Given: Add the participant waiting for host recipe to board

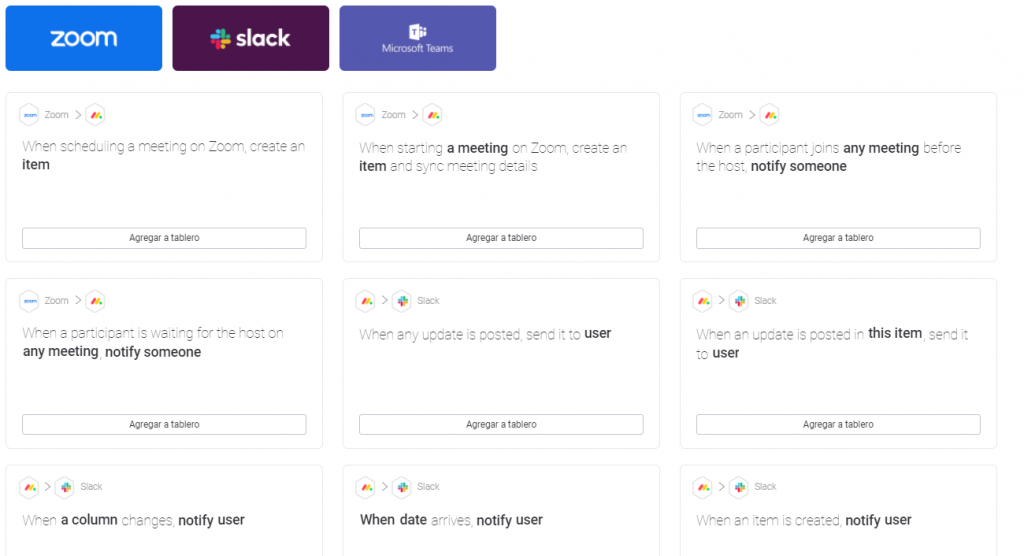Looking at the screenshot, I should (164, 424).
